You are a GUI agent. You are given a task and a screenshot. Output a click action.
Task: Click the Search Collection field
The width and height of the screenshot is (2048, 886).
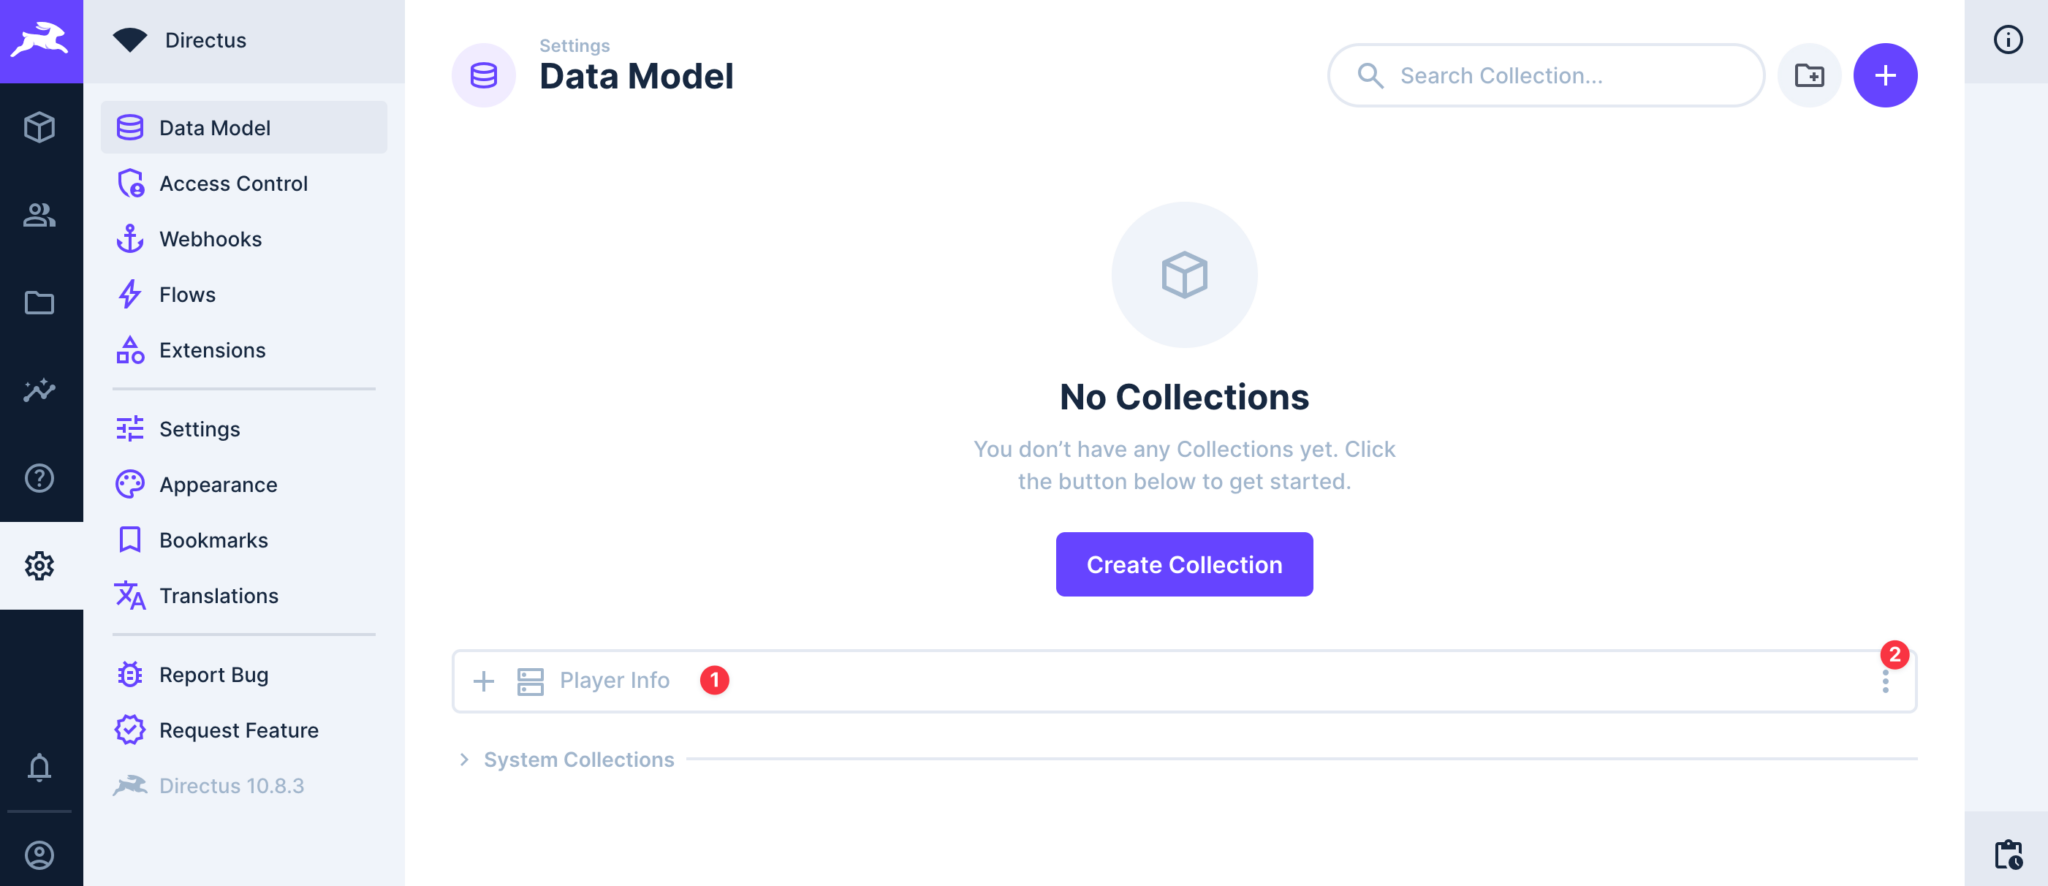(x=1546, y=75)
